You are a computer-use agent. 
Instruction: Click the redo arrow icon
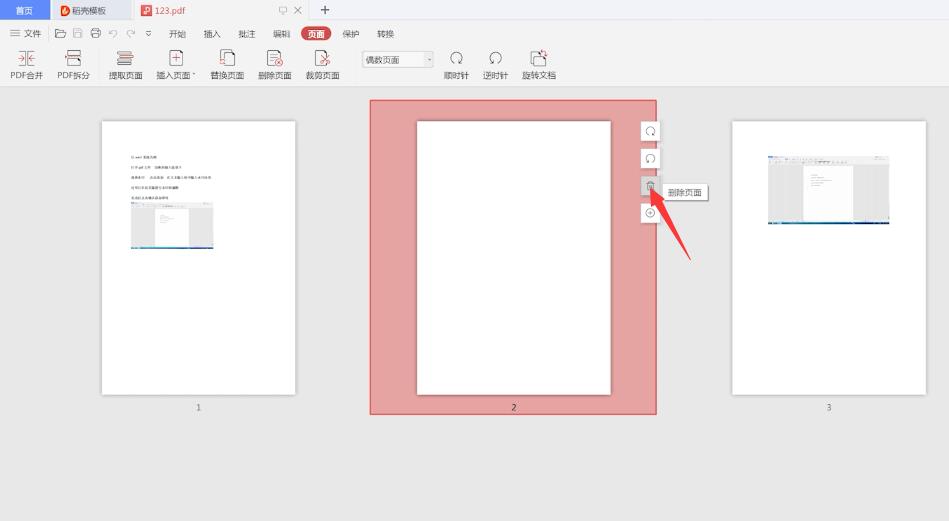pos(131,34)
